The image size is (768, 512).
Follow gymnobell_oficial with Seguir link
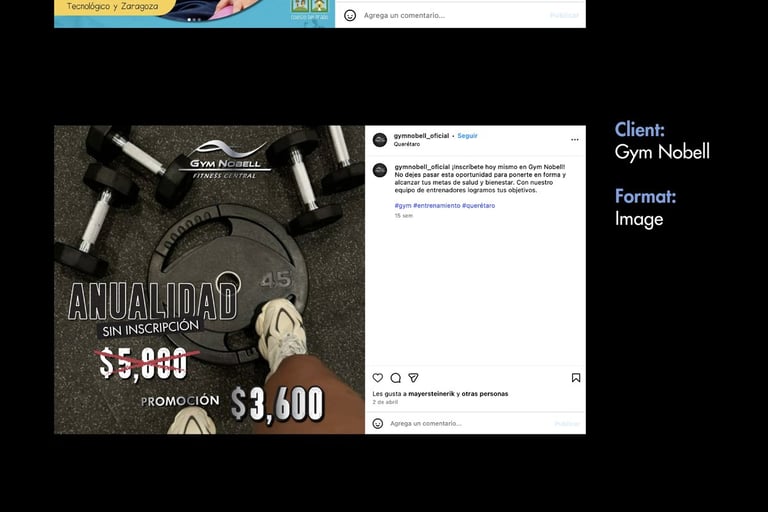(467, 136)
